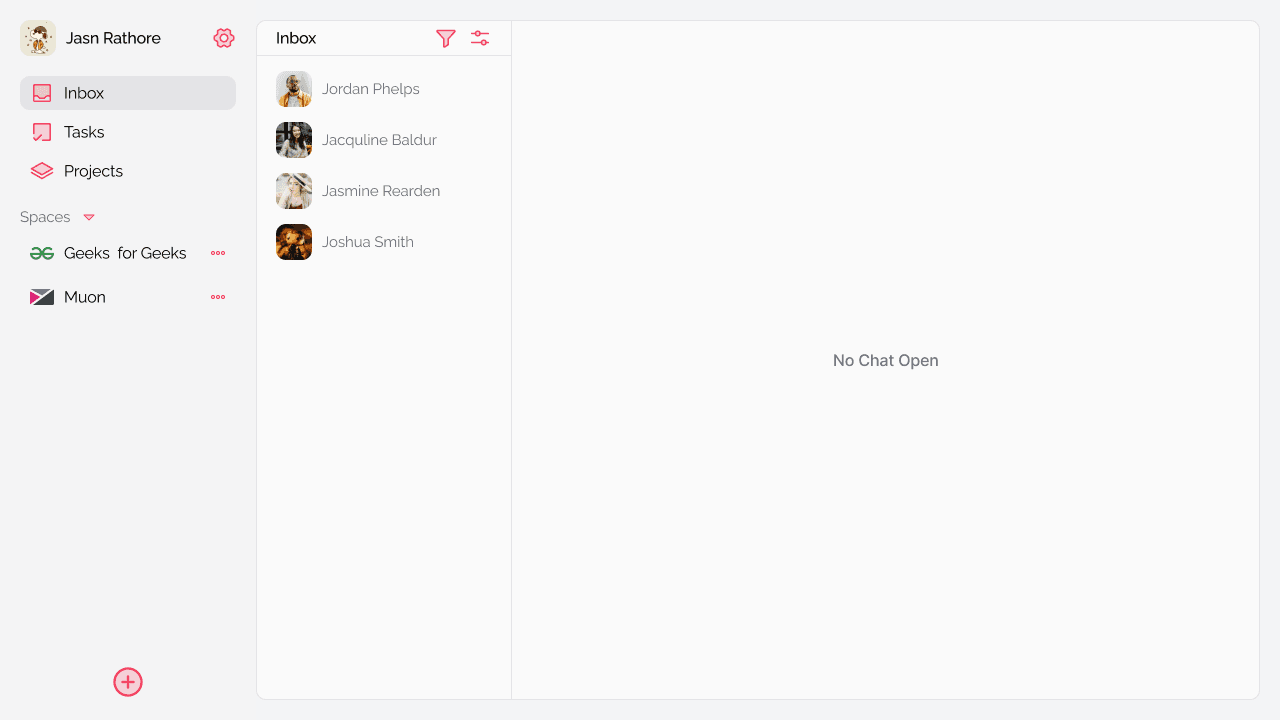Click the funnel filter icon in Inbox
The image size is (1280, 720).
[x=446, y=38]
